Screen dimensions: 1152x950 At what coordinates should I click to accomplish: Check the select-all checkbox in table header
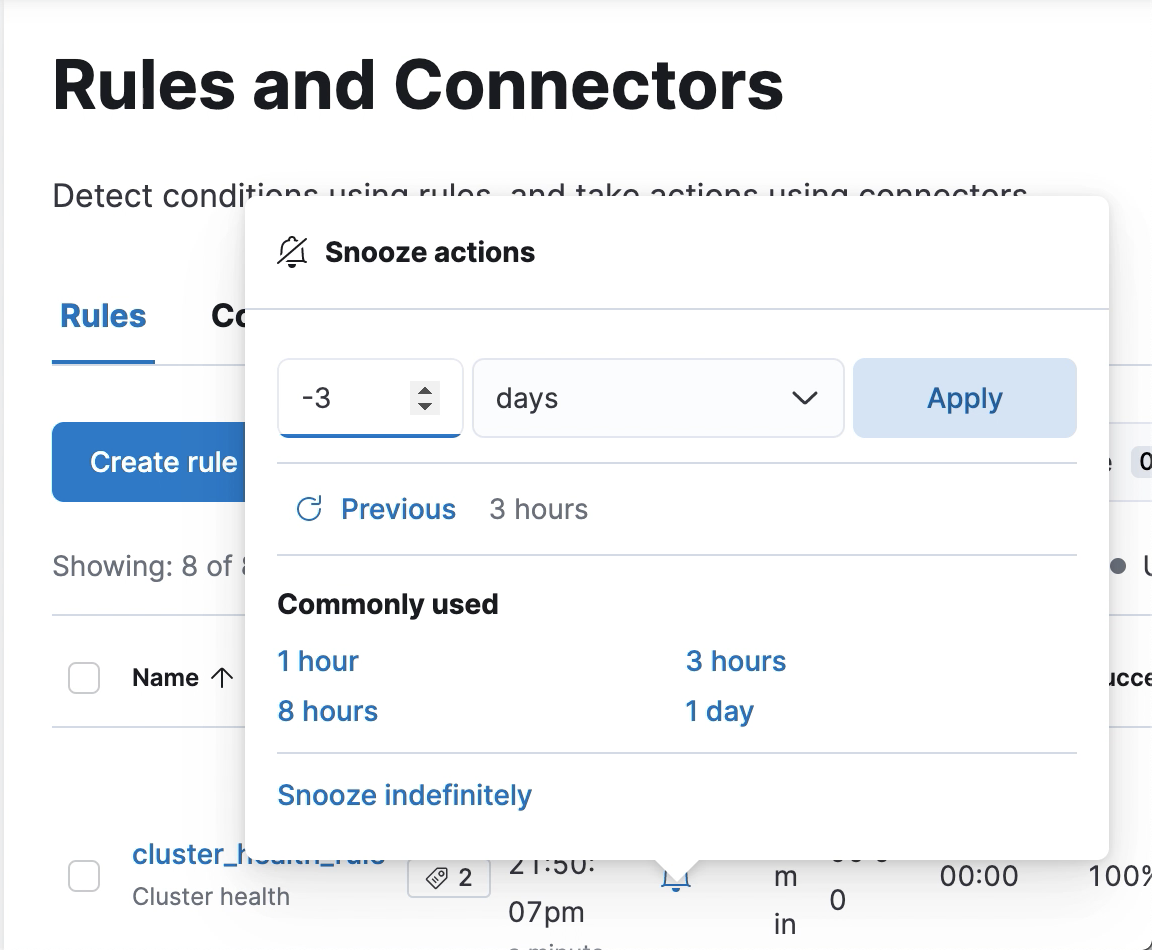tap(85, 677)
